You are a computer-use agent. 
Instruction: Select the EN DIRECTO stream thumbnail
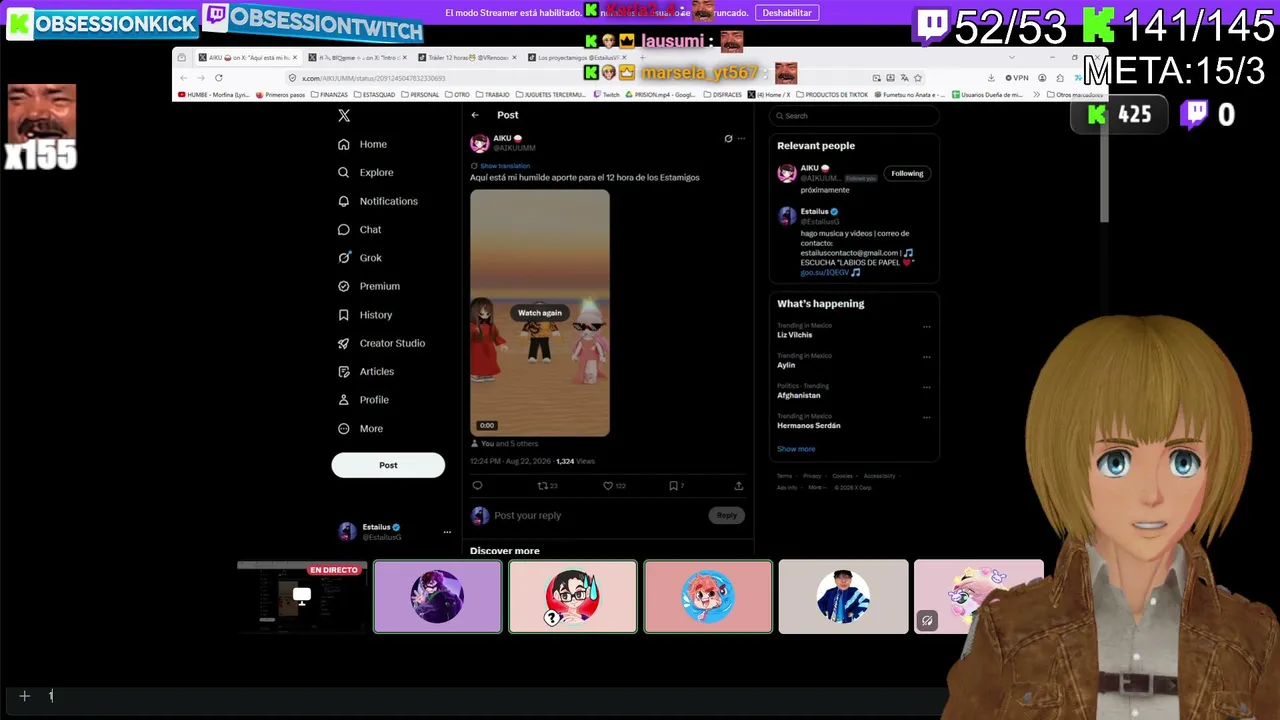(x=302, y=597)
